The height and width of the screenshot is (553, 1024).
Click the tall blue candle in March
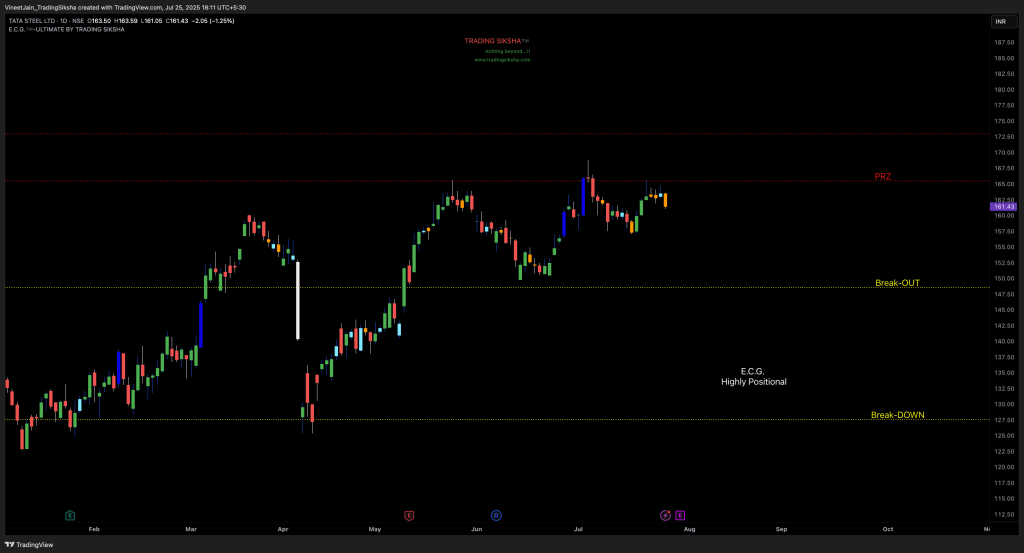[201, 324]
